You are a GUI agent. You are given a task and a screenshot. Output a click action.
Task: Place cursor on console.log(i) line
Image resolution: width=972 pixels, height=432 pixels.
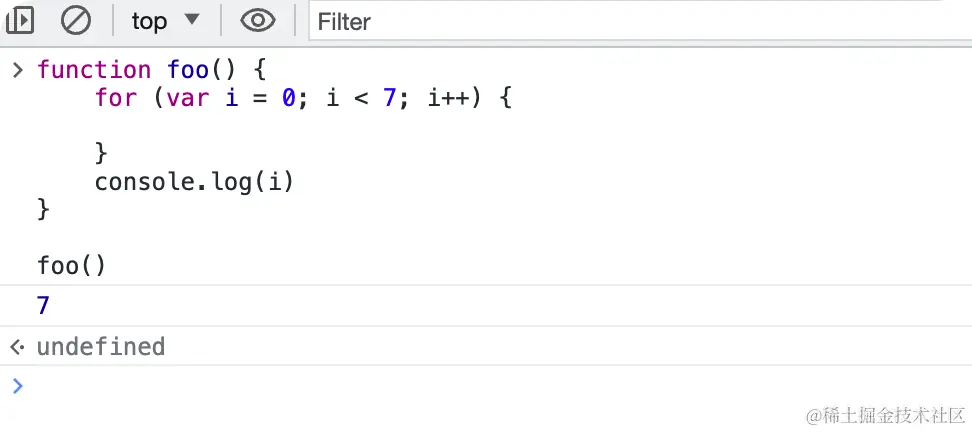point(194,182)
